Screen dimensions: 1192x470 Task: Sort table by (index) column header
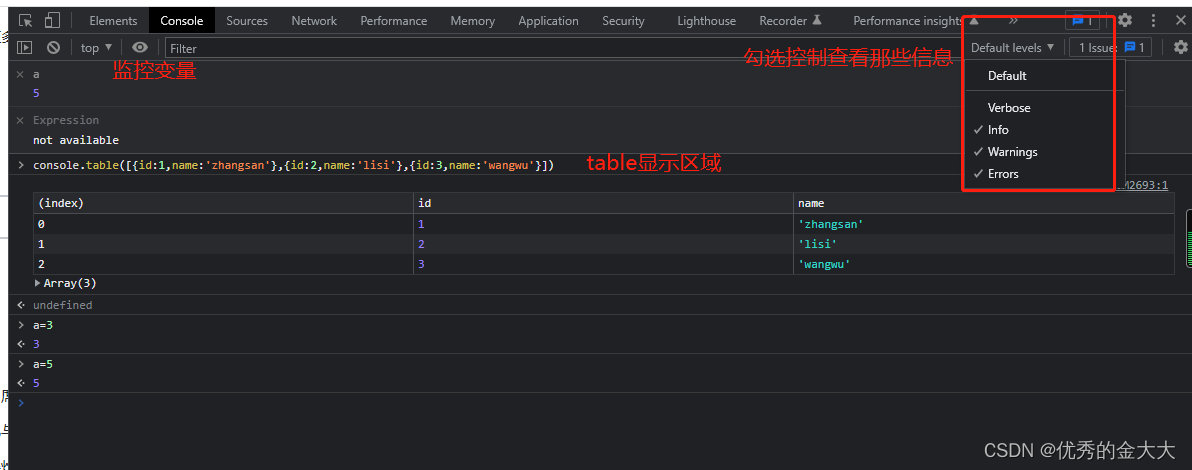pos(224,203)
